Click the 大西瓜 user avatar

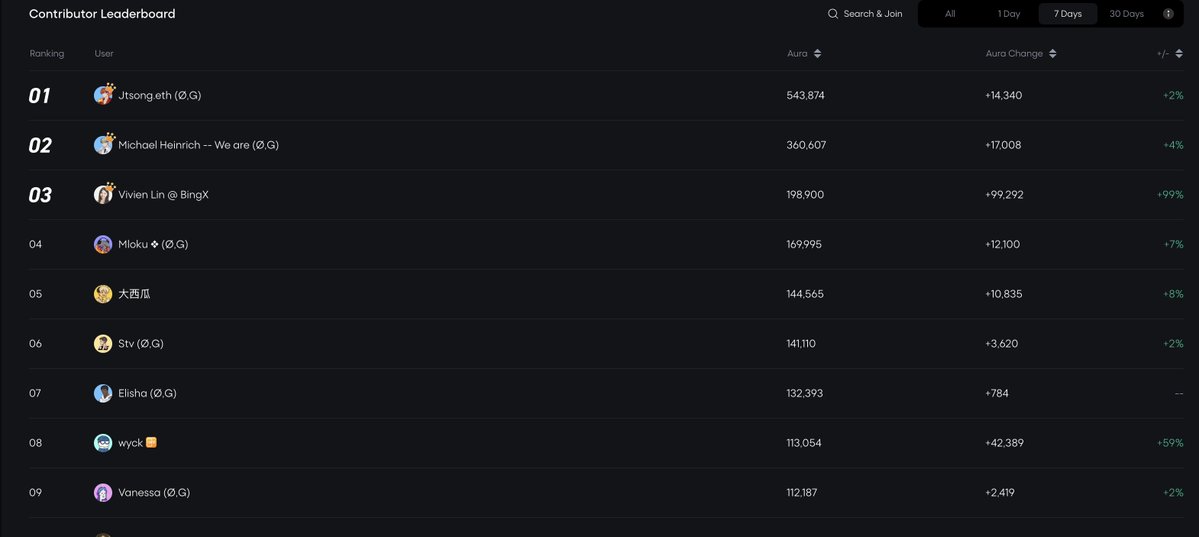click(103, 294)
